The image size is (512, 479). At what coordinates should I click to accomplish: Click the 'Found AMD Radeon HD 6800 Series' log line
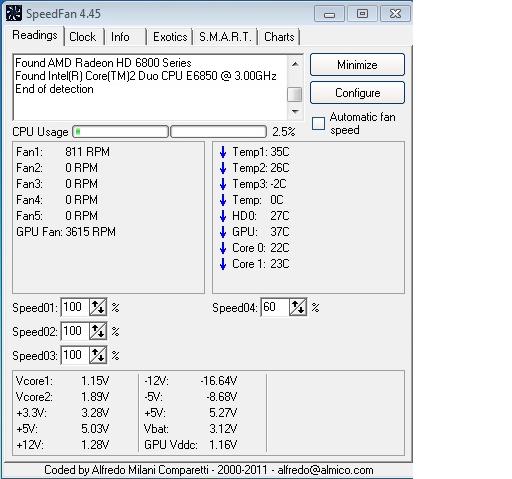[103, 63]
